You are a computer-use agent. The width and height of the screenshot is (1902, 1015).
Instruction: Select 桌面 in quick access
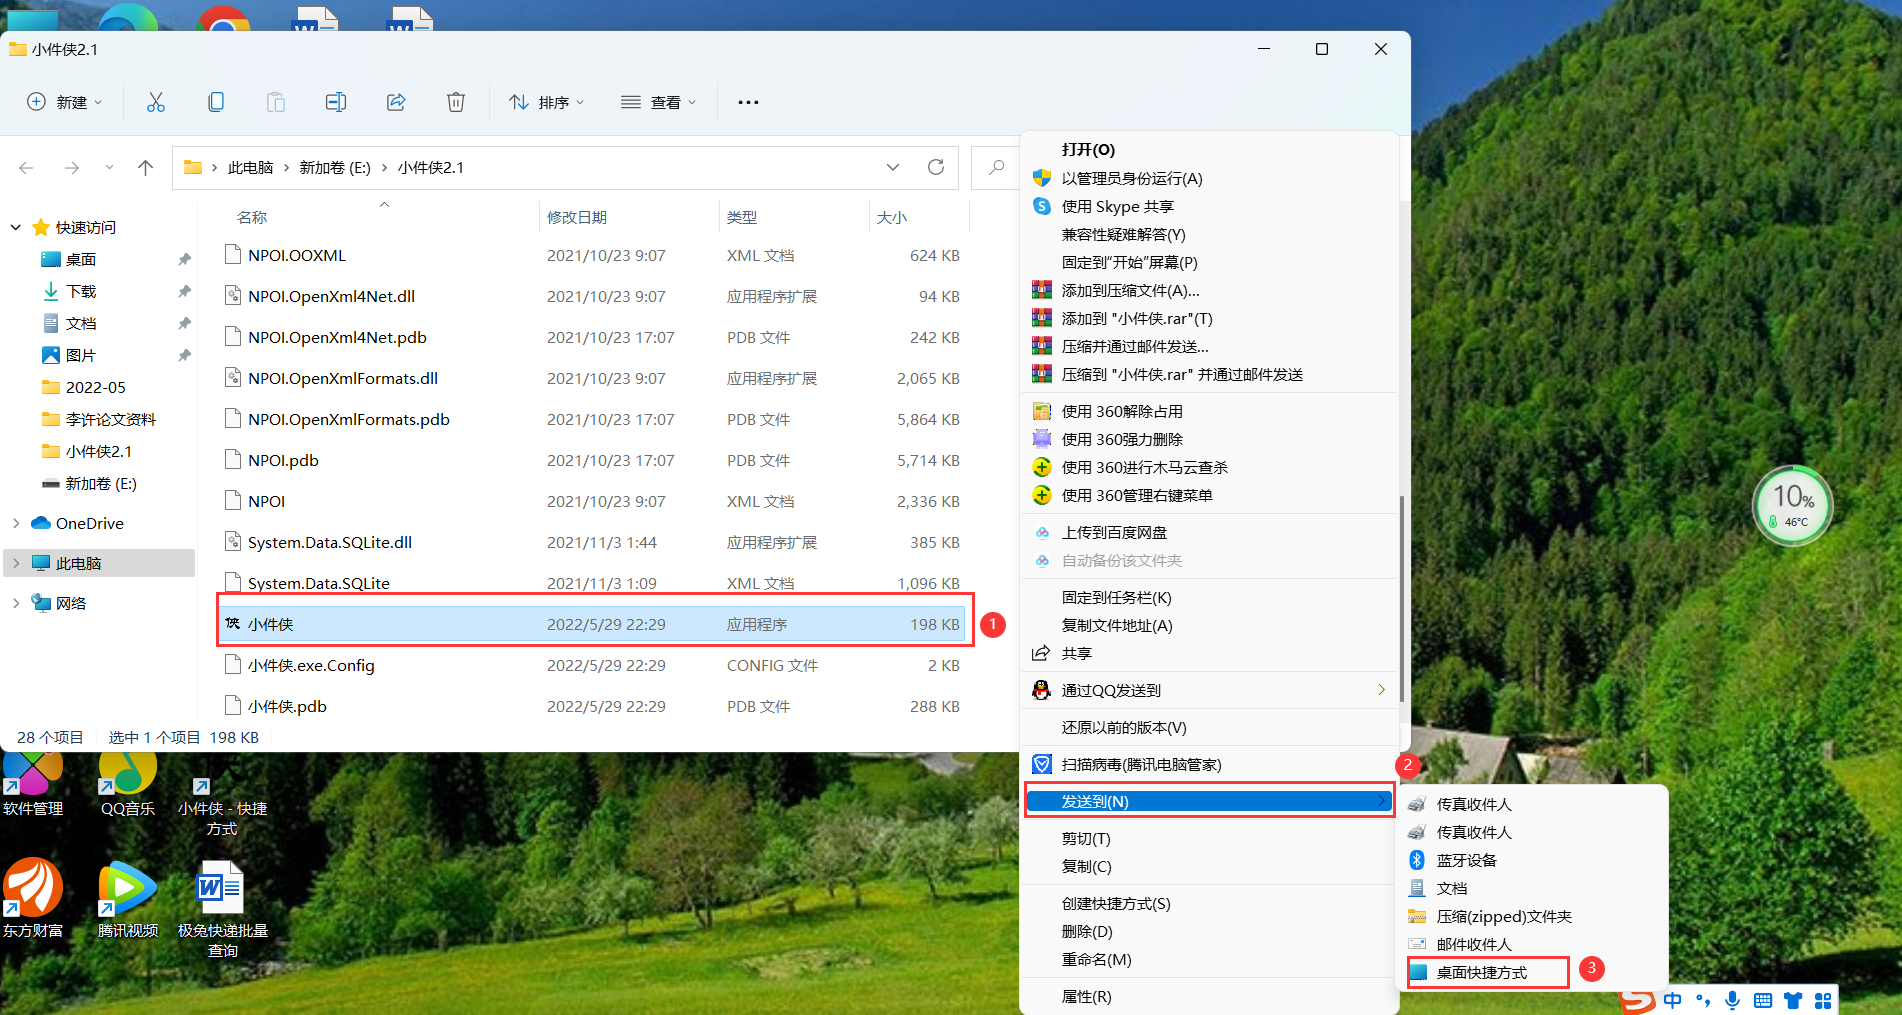click(81, 260)
